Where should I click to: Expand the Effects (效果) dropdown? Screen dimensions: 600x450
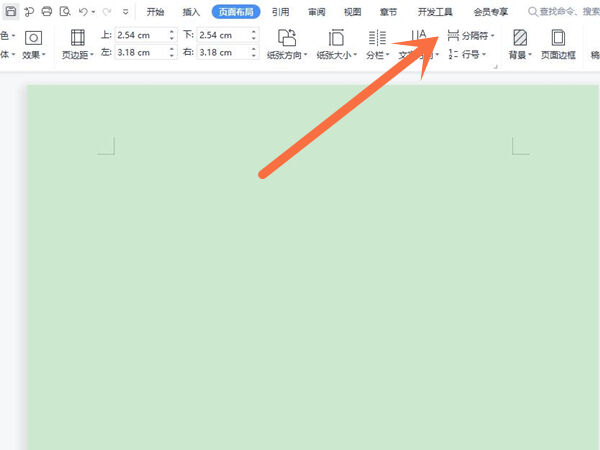tap(33, 55)
